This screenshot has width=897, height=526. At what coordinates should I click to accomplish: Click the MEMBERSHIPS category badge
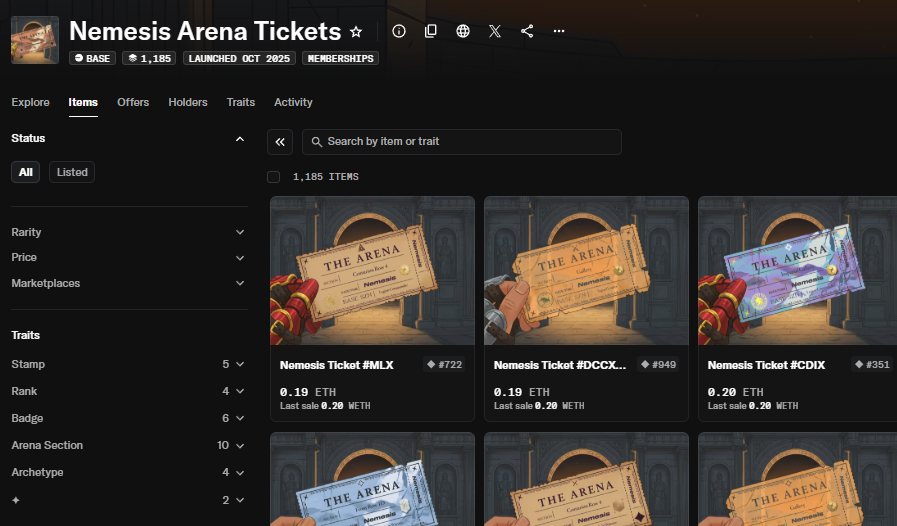tap(340, 58)
